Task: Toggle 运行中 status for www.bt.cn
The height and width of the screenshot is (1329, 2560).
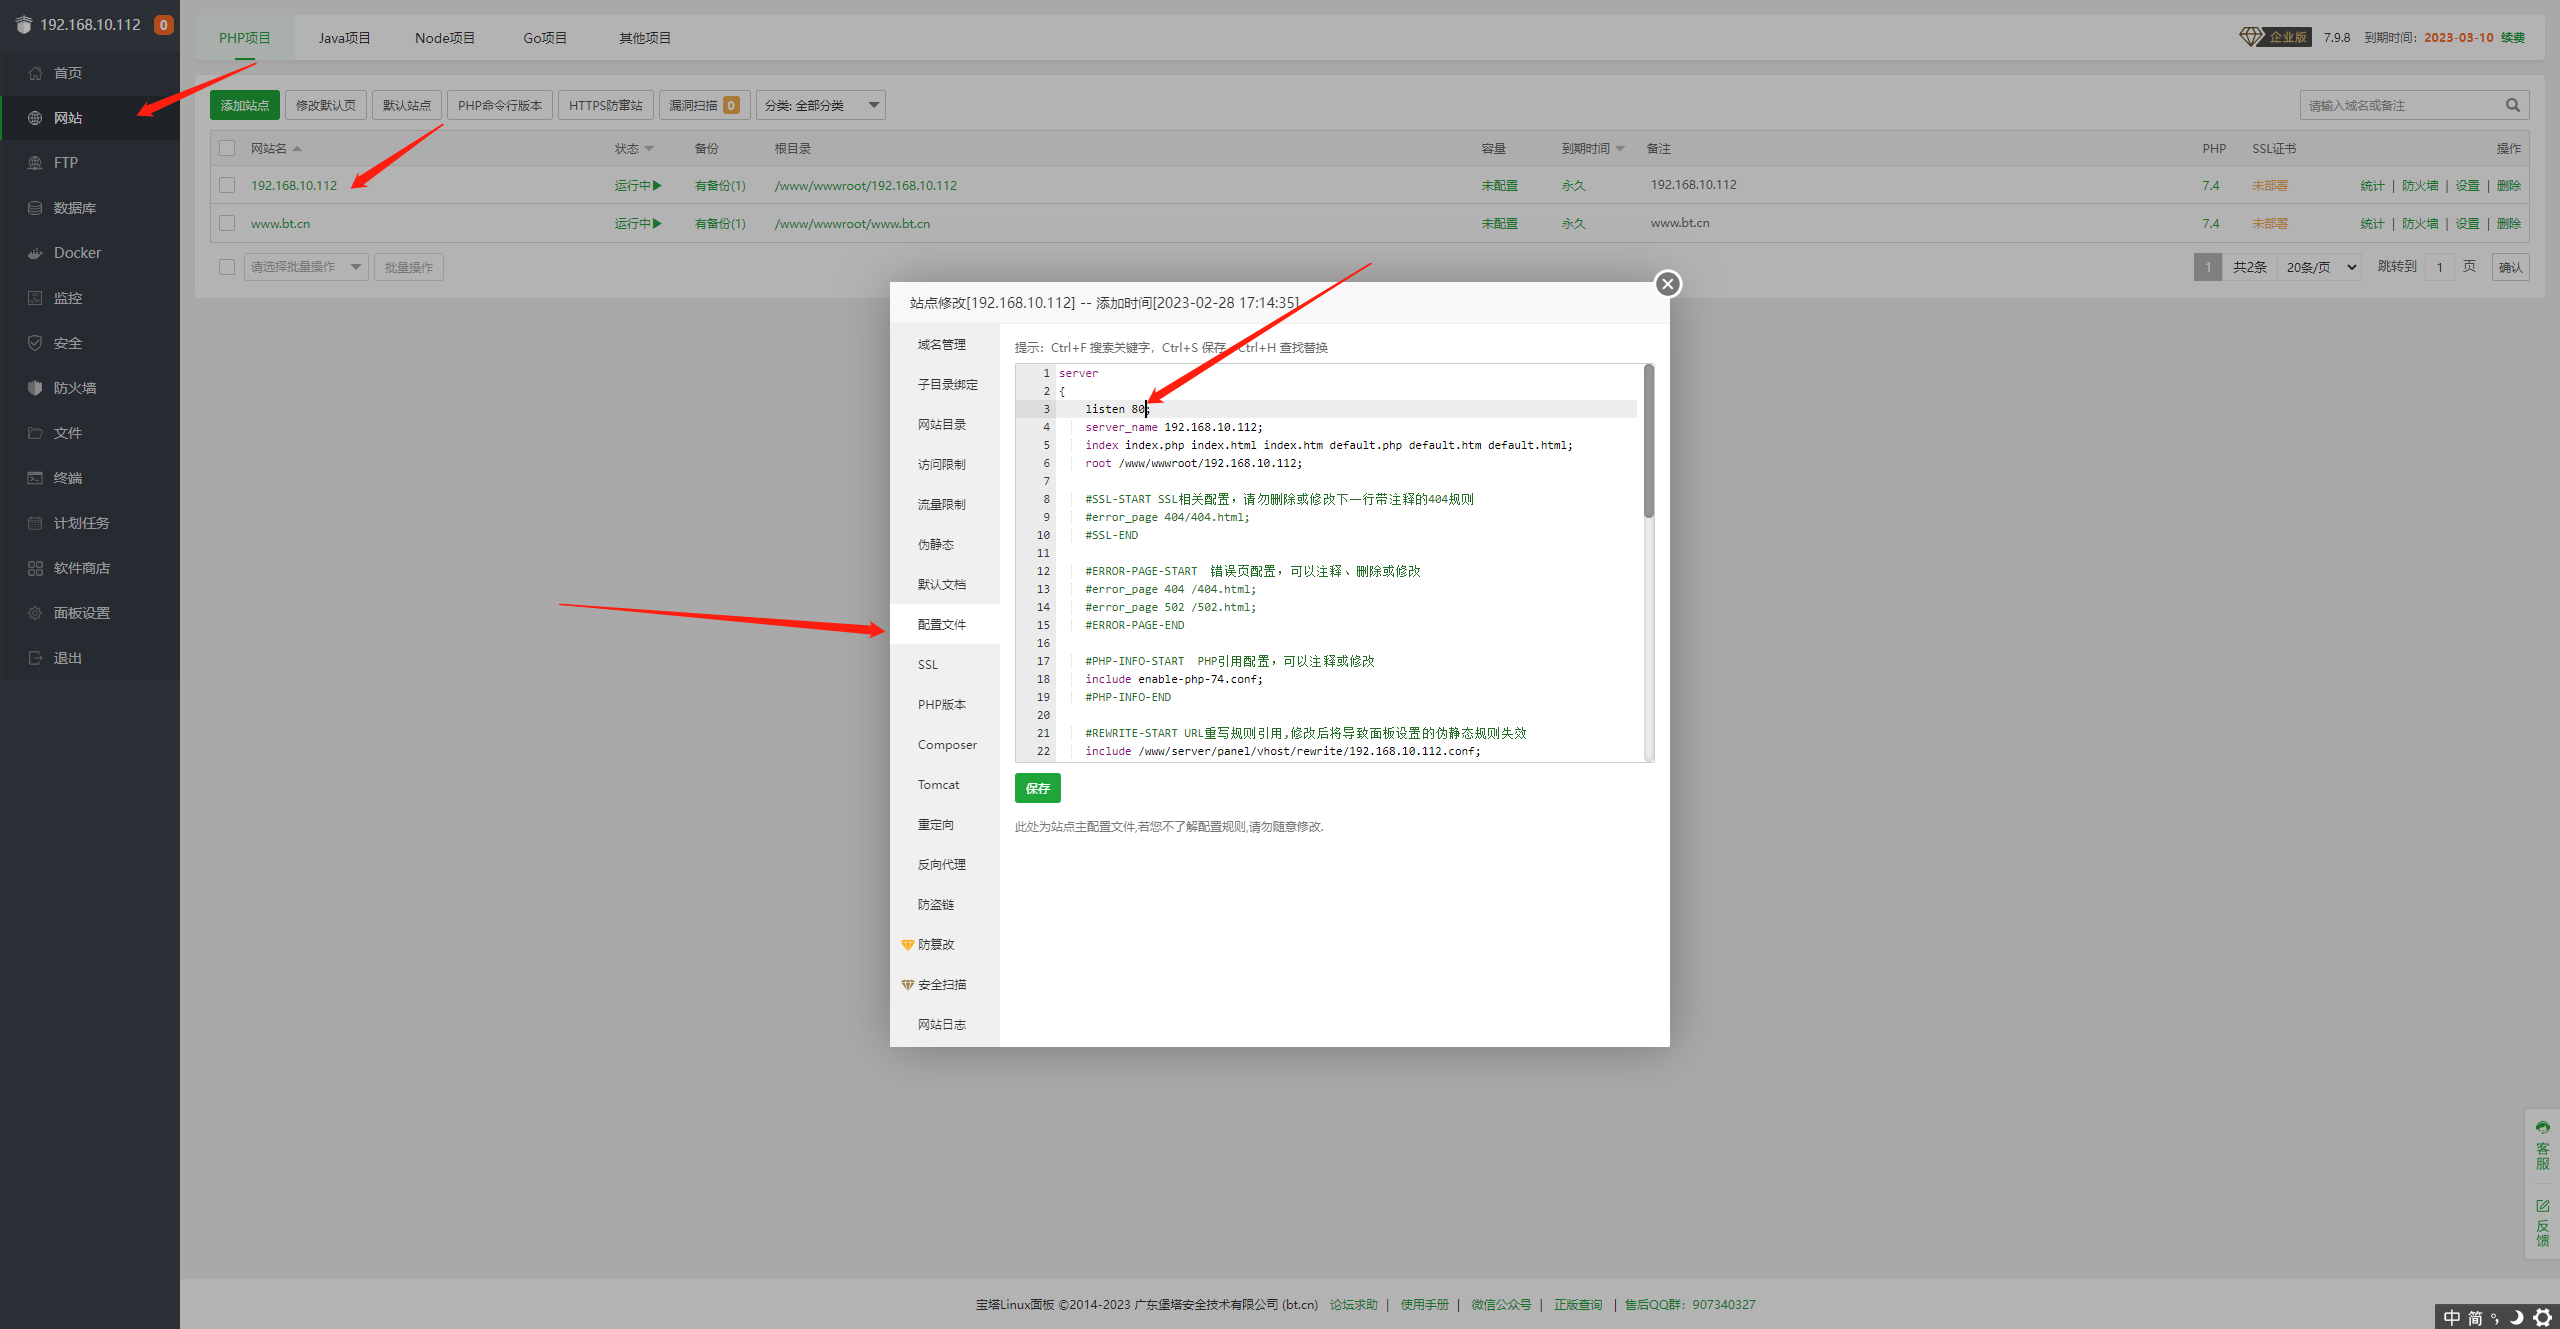Action: click(x=638, y=224)
